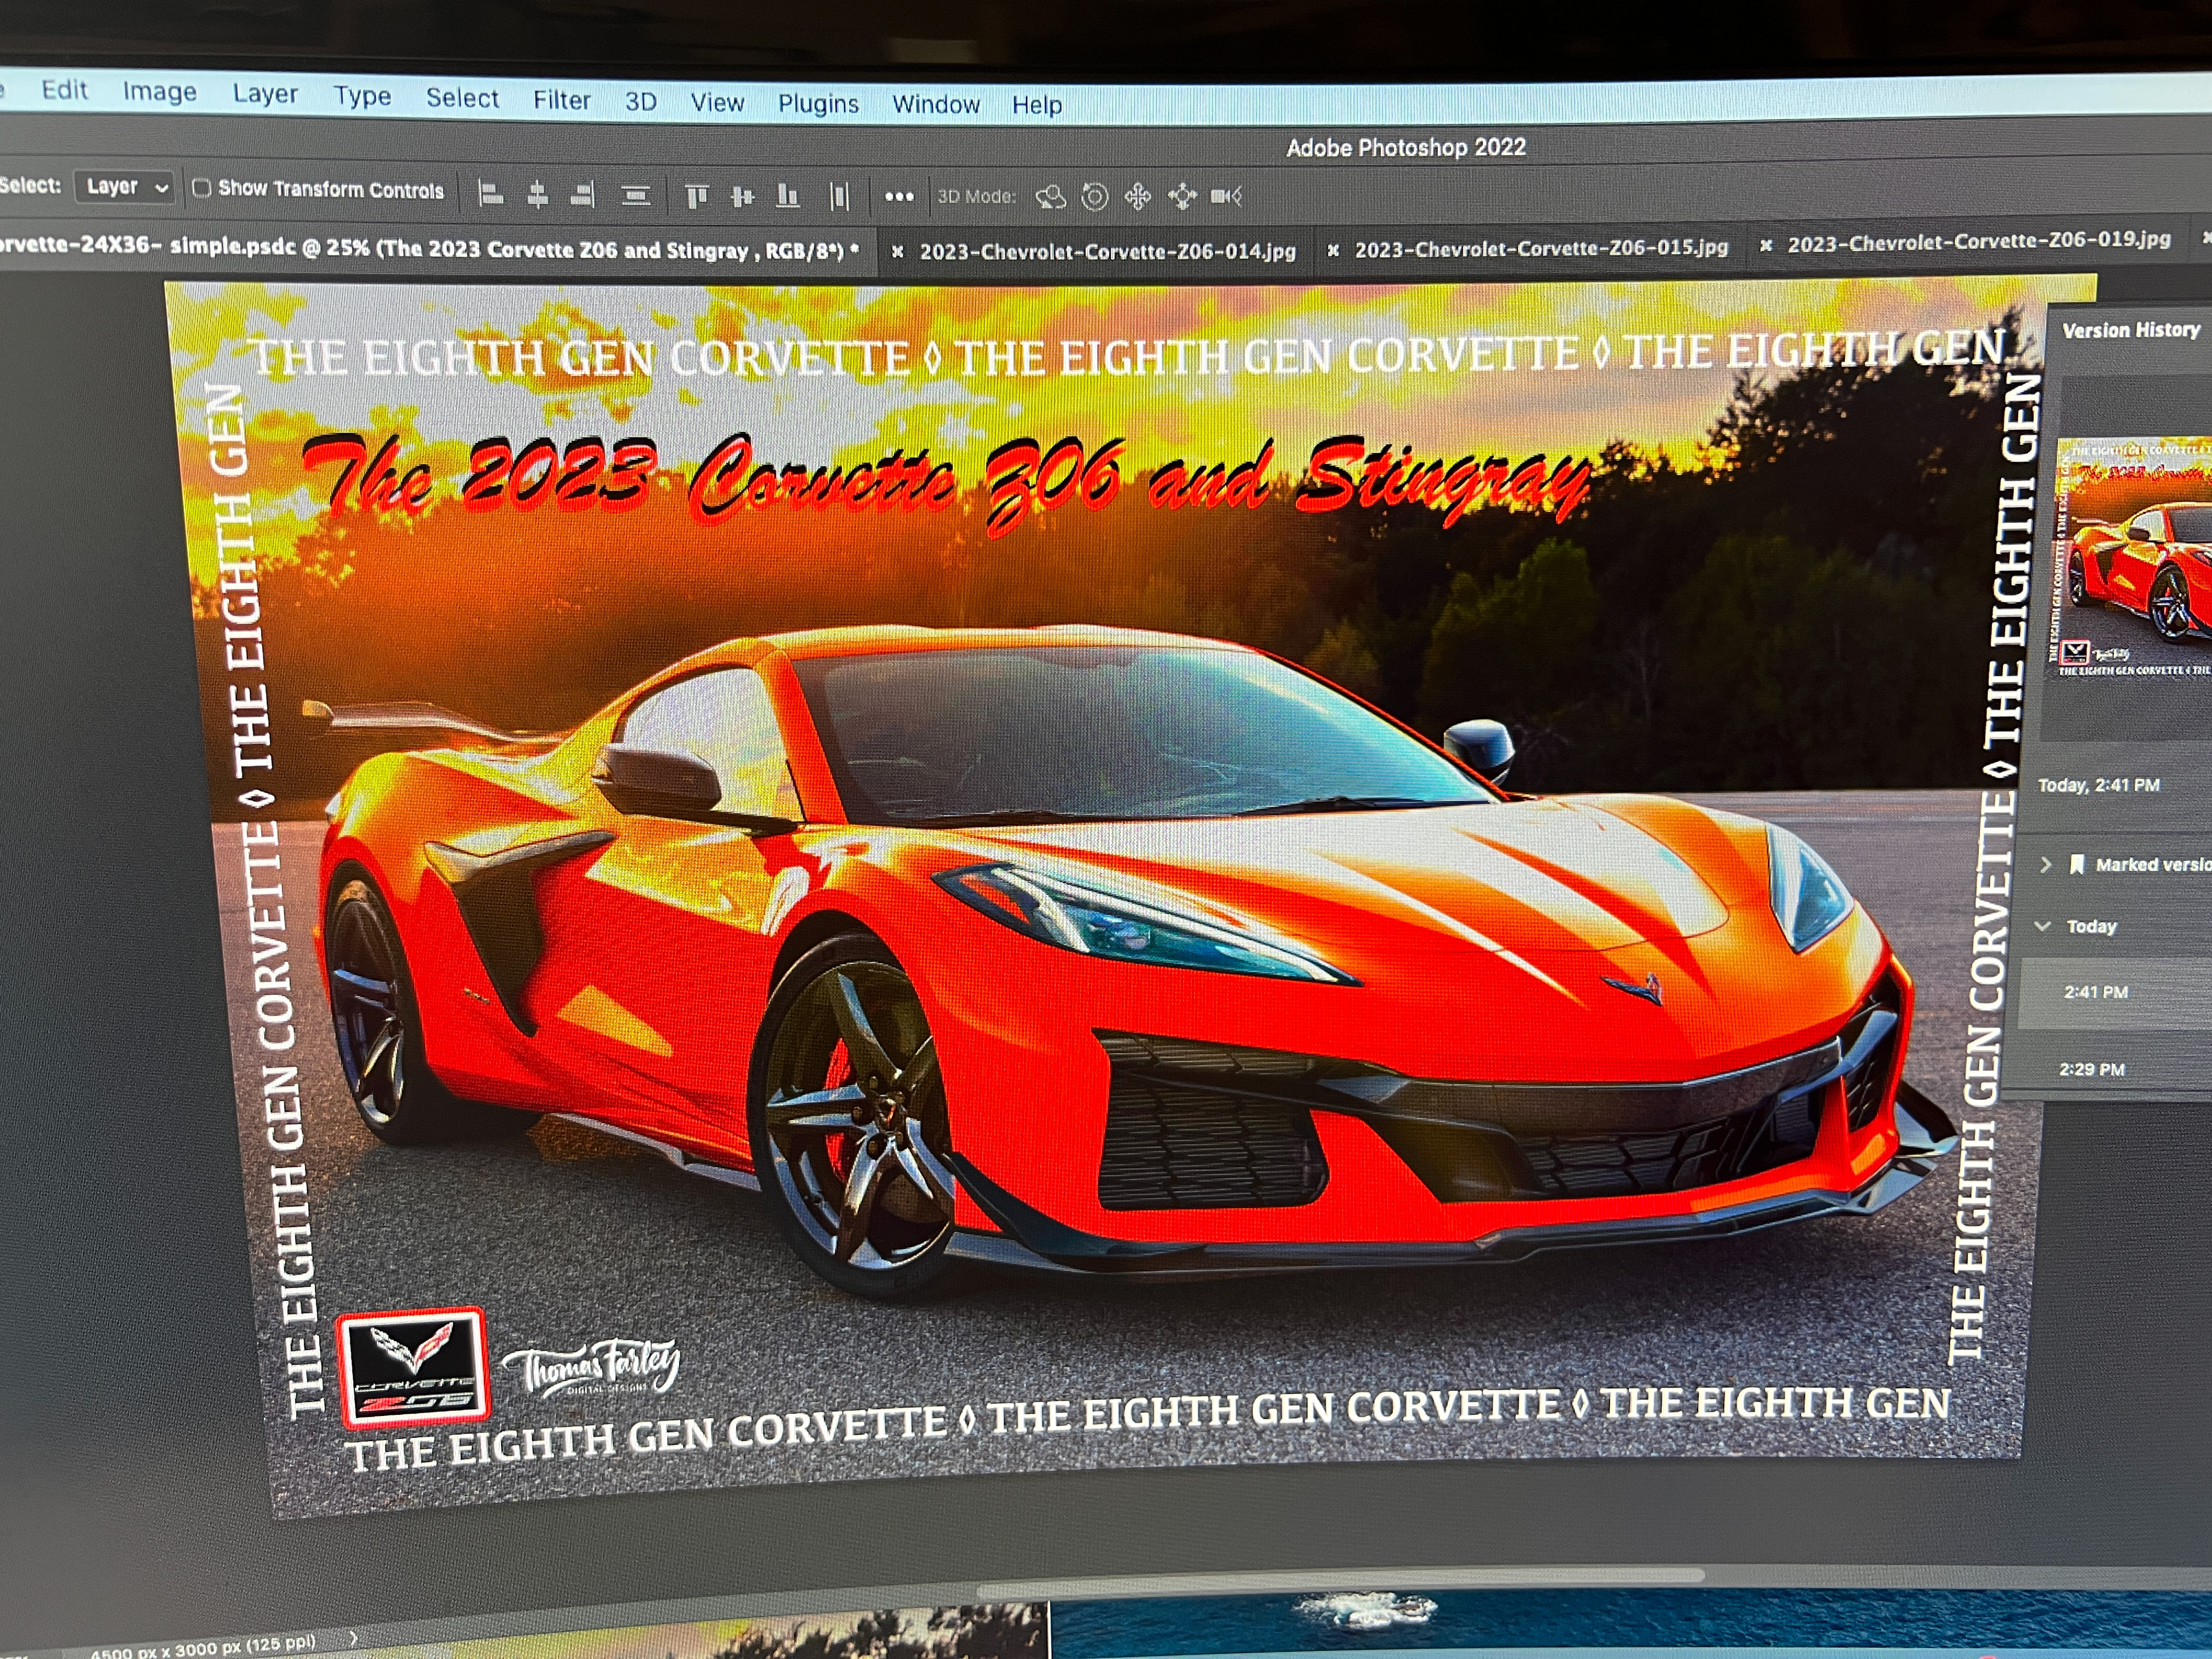Click the Align vertical centers icon
2212x1659 pixels.
pos(742,196)
